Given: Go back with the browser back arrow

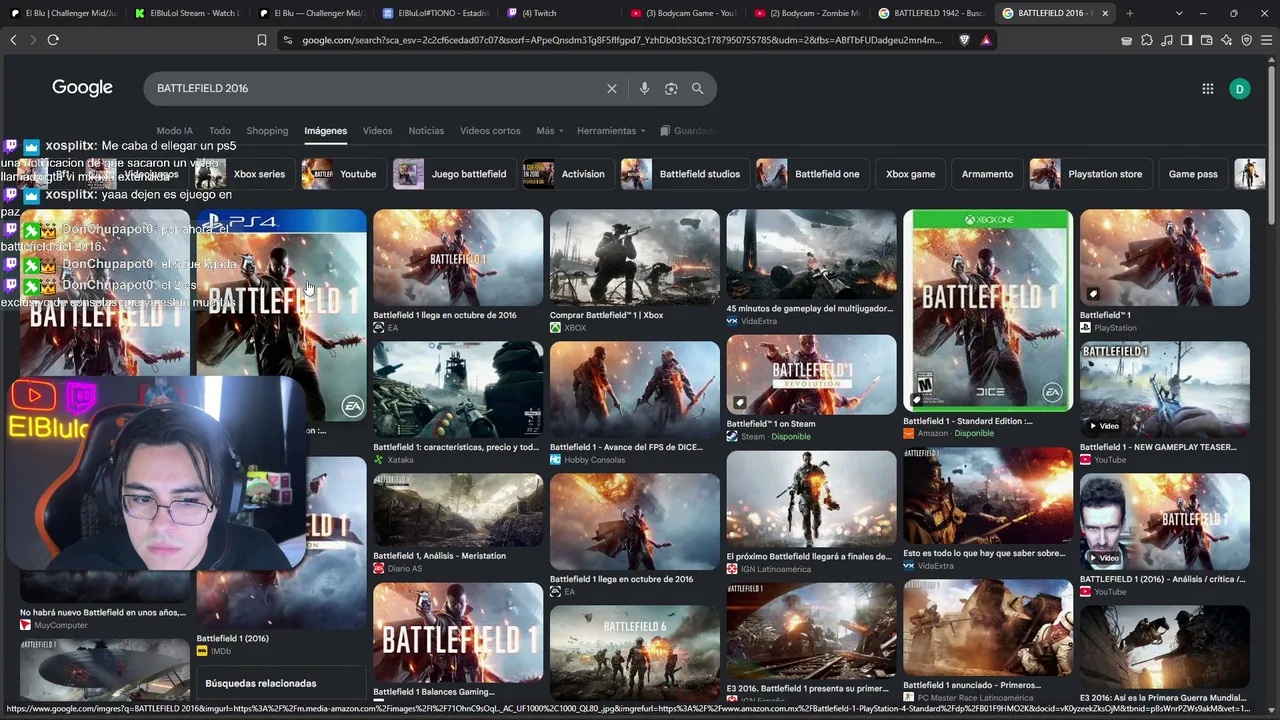Looking at the screenshot, I should pyautogui.click(x=13, y=40).
